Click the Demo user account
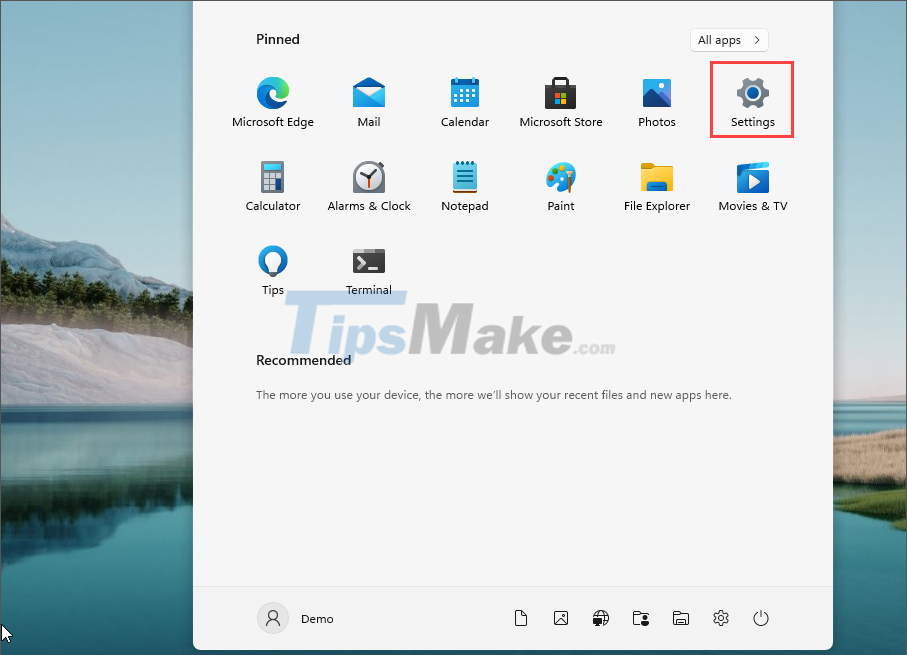This screenshot has width=907, height=655. pos(296,618)
